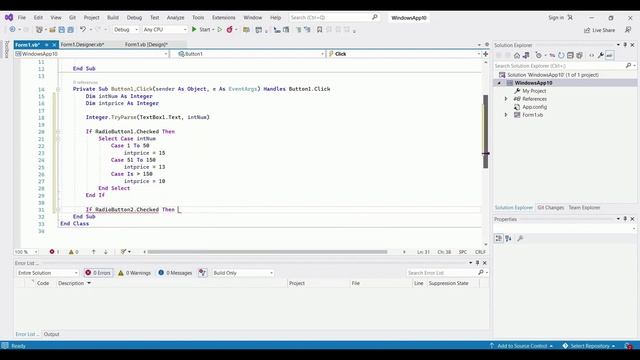Click the green Start debugging play icon
Screen dimensions: 640x360
194,29
